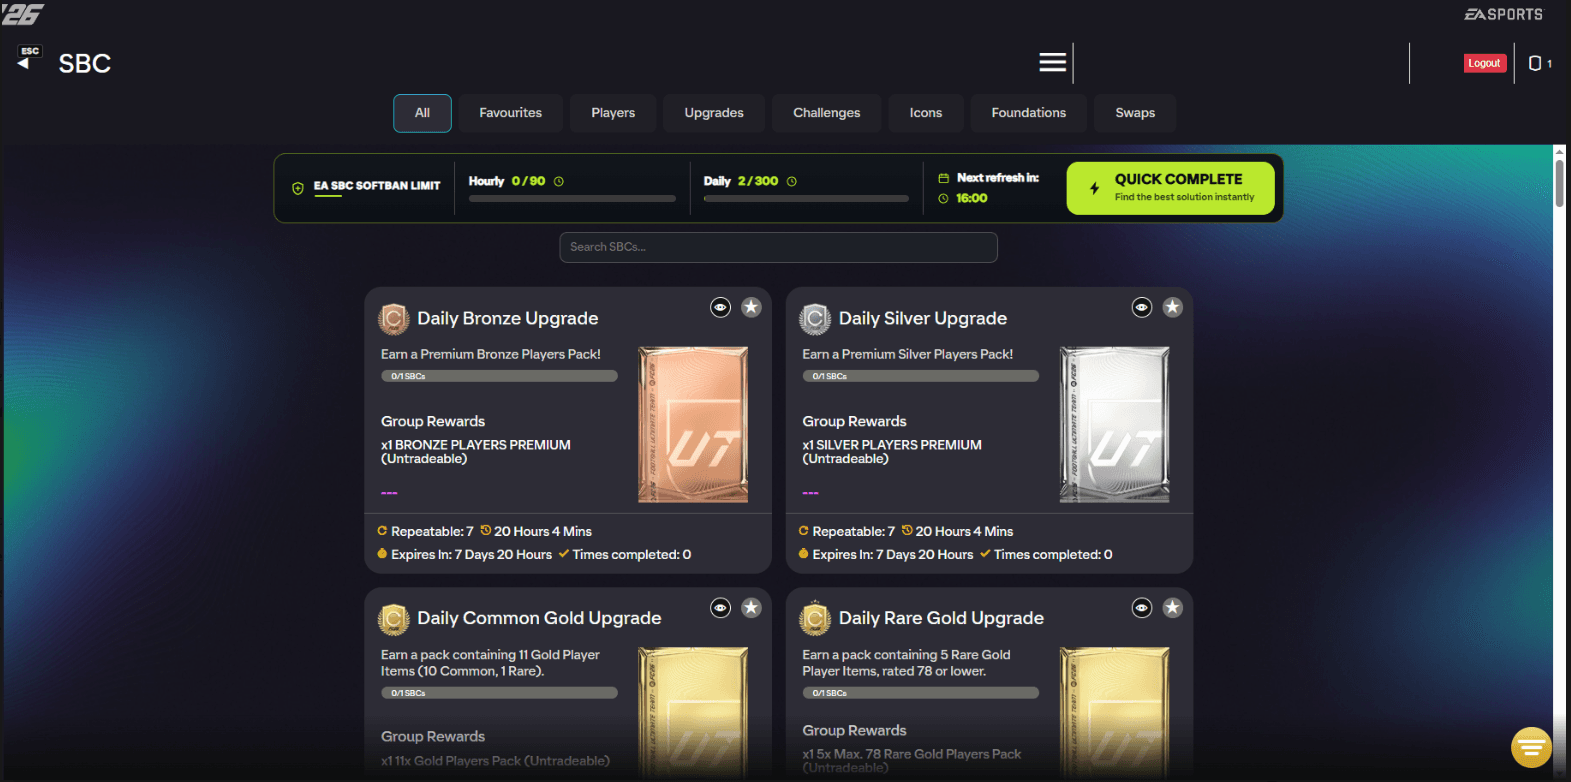Favourite the Daily Rare Gold Upgrade star
1571x782 pixels.
[1173, 607]
